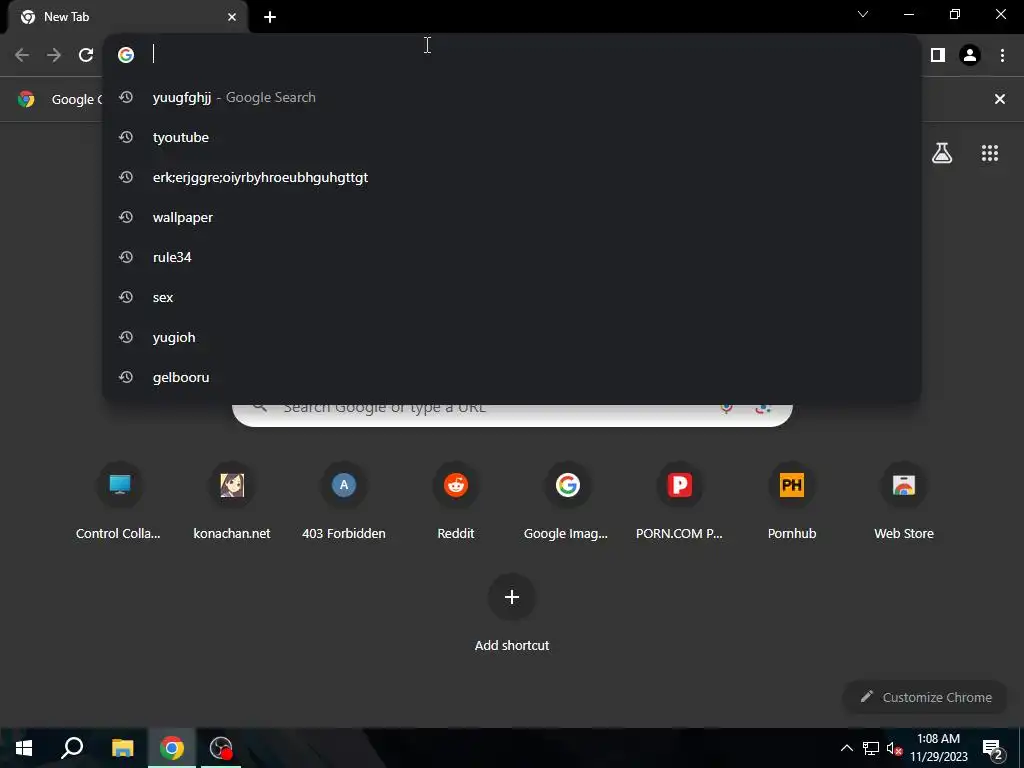1024x768 pixels.
Task: Open a new tab with the plus button
Action: tap(270, 17)
